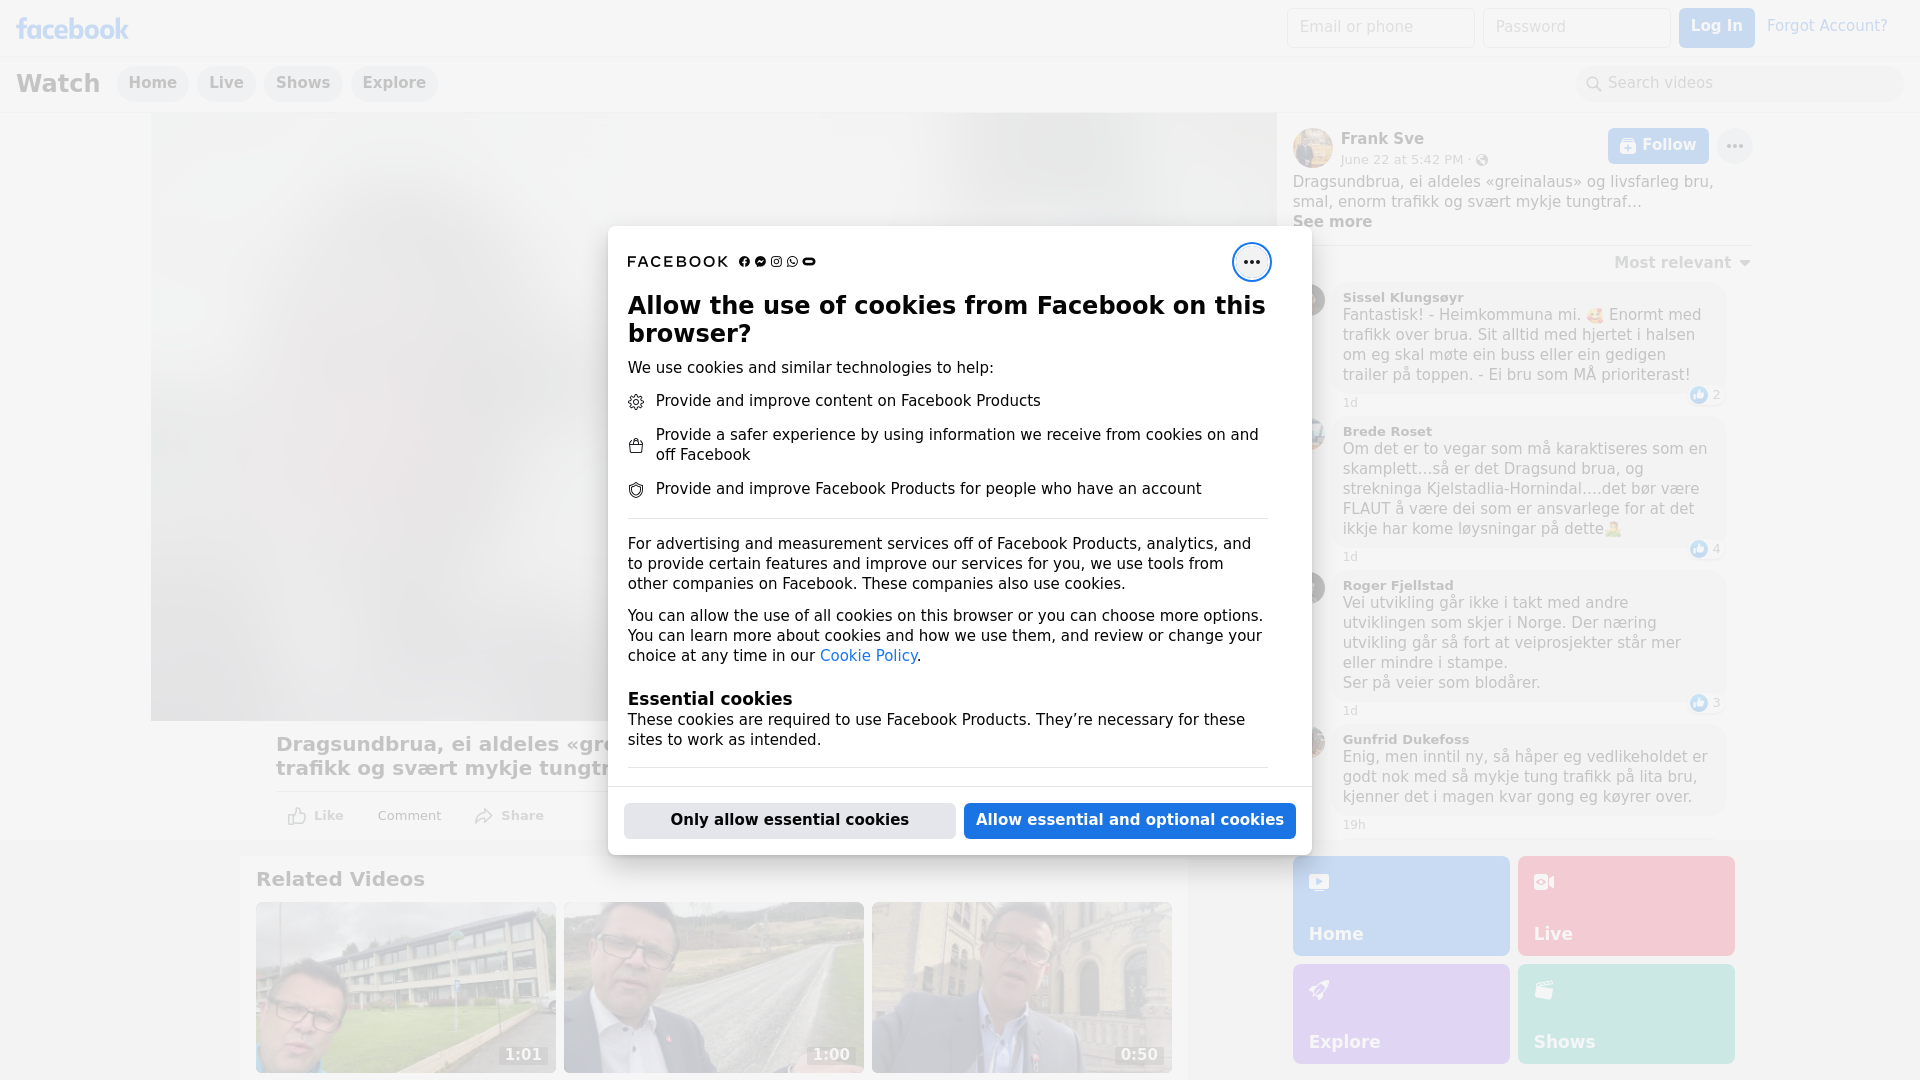
Task: Click Only allow essential cookies button
Action: pos(790,821)
